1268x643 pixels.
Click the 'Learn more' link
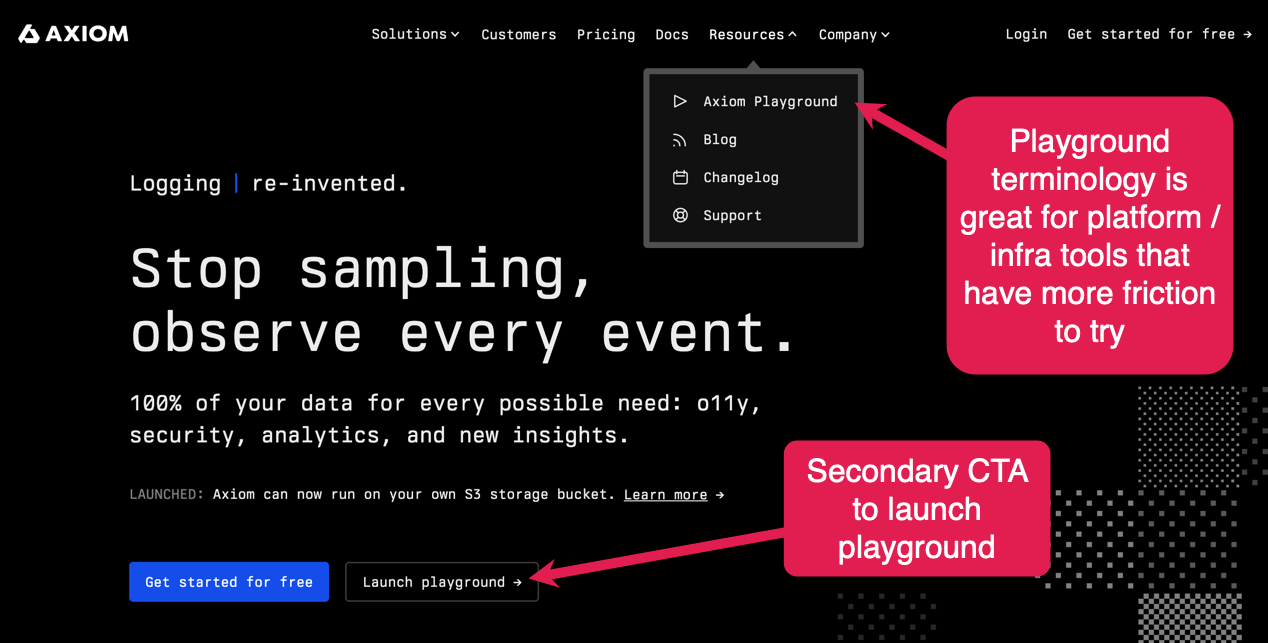pos(665,495)
